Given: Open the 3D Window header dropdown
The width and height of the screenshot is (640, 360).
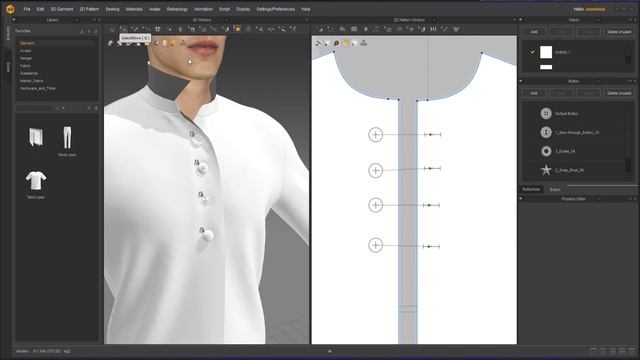Looking at the screenshot, I should [226, 20].
